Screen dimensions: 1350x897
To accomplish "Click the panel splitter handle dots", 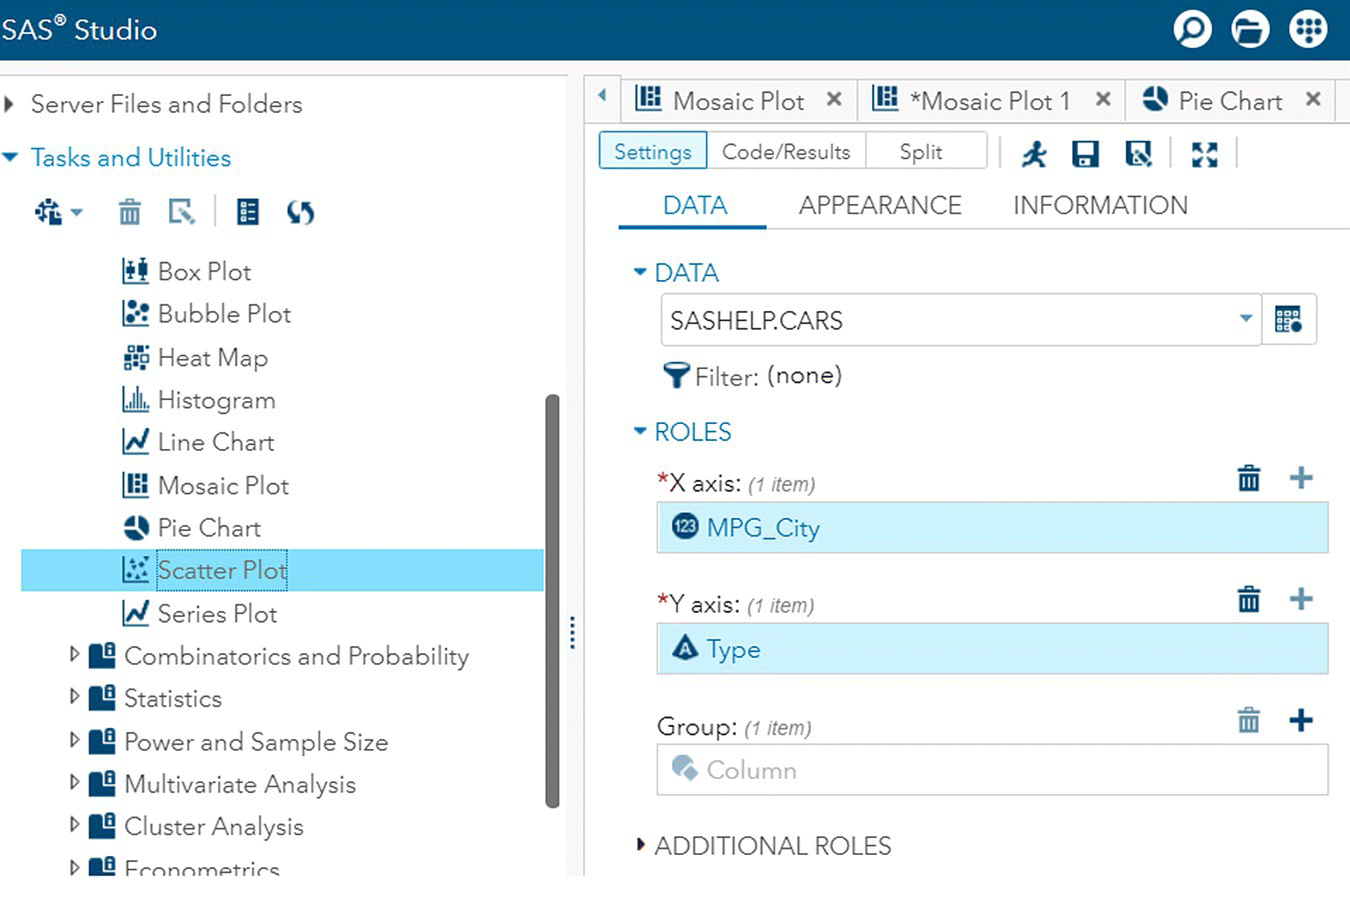I will [x=572, y=633].
